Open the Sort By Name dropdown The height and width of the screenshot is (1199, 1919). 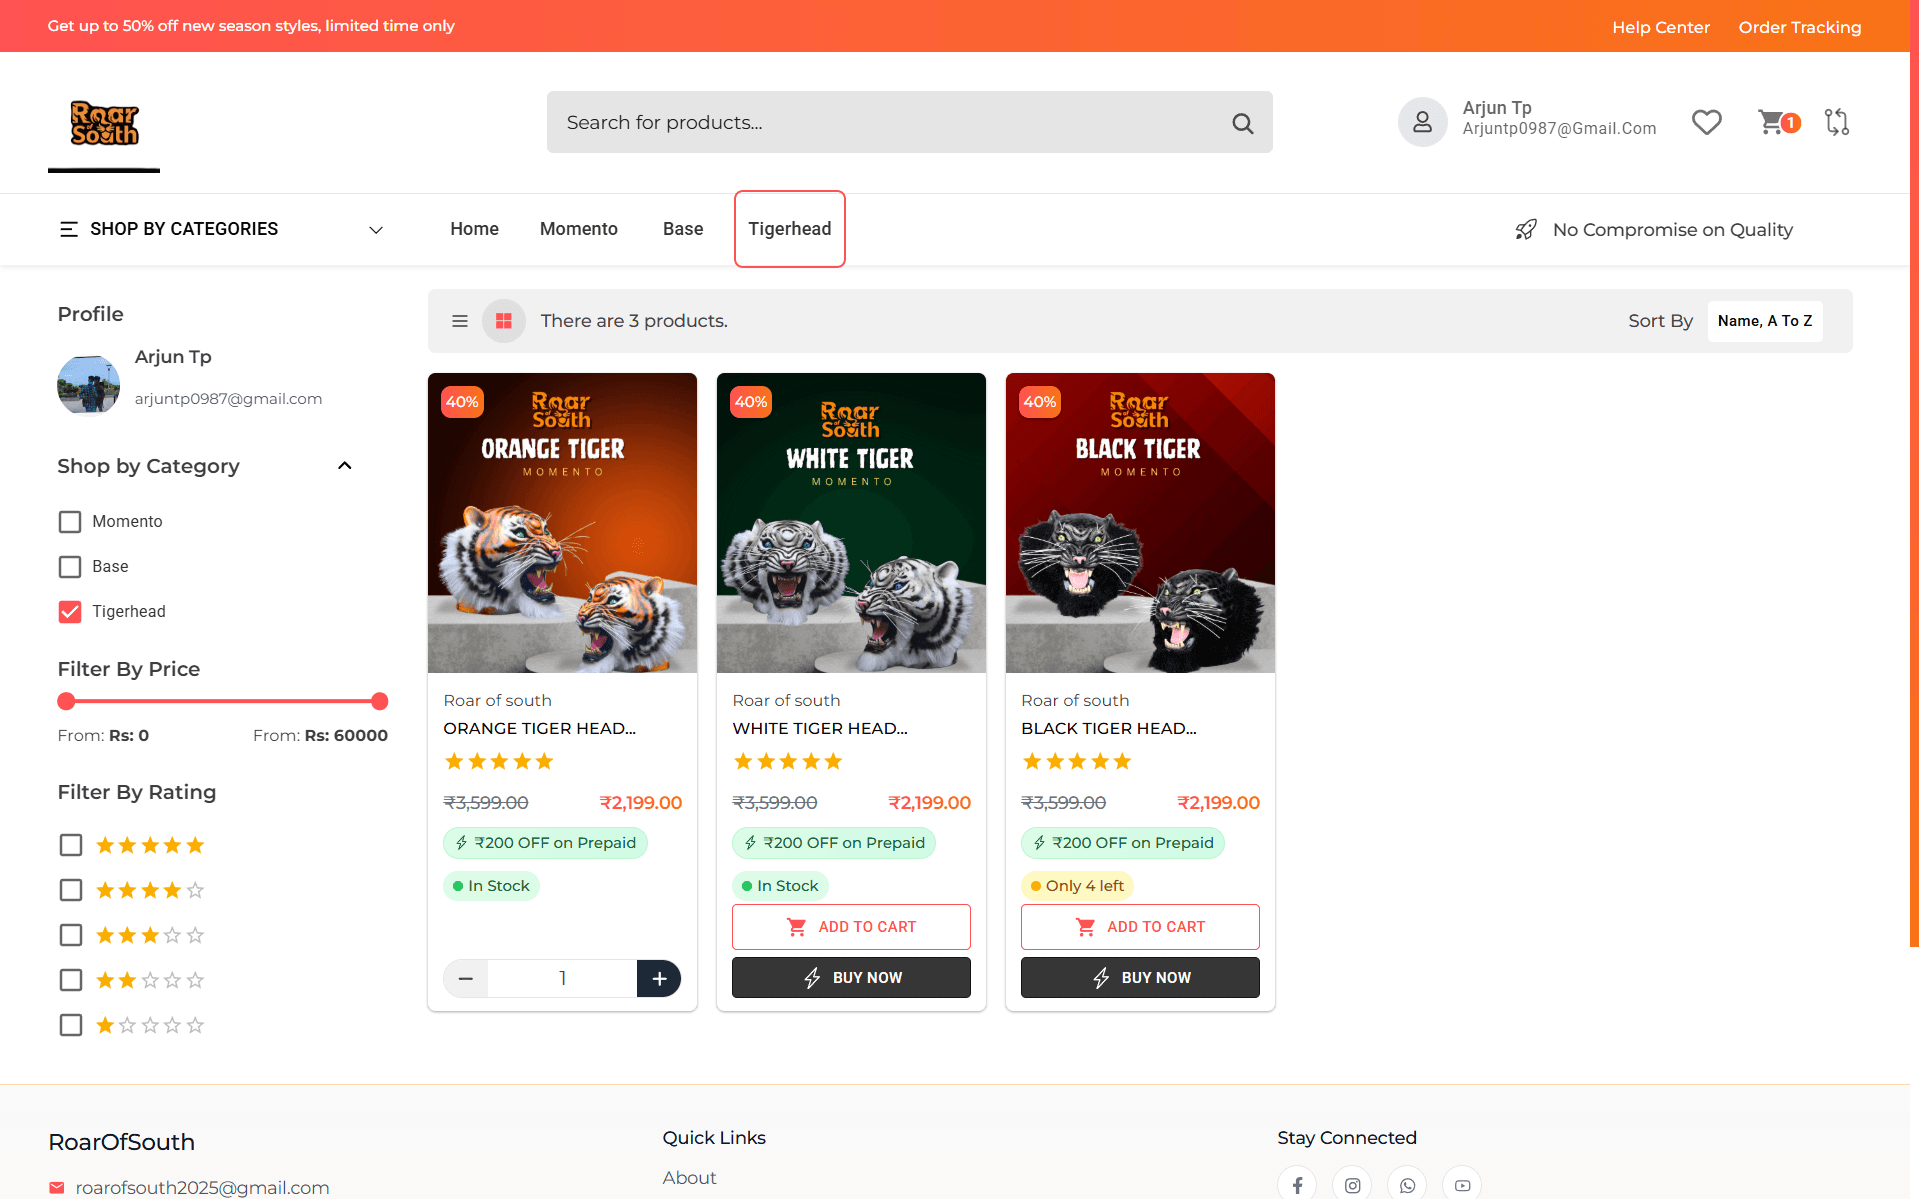[x=1764, y=321]
